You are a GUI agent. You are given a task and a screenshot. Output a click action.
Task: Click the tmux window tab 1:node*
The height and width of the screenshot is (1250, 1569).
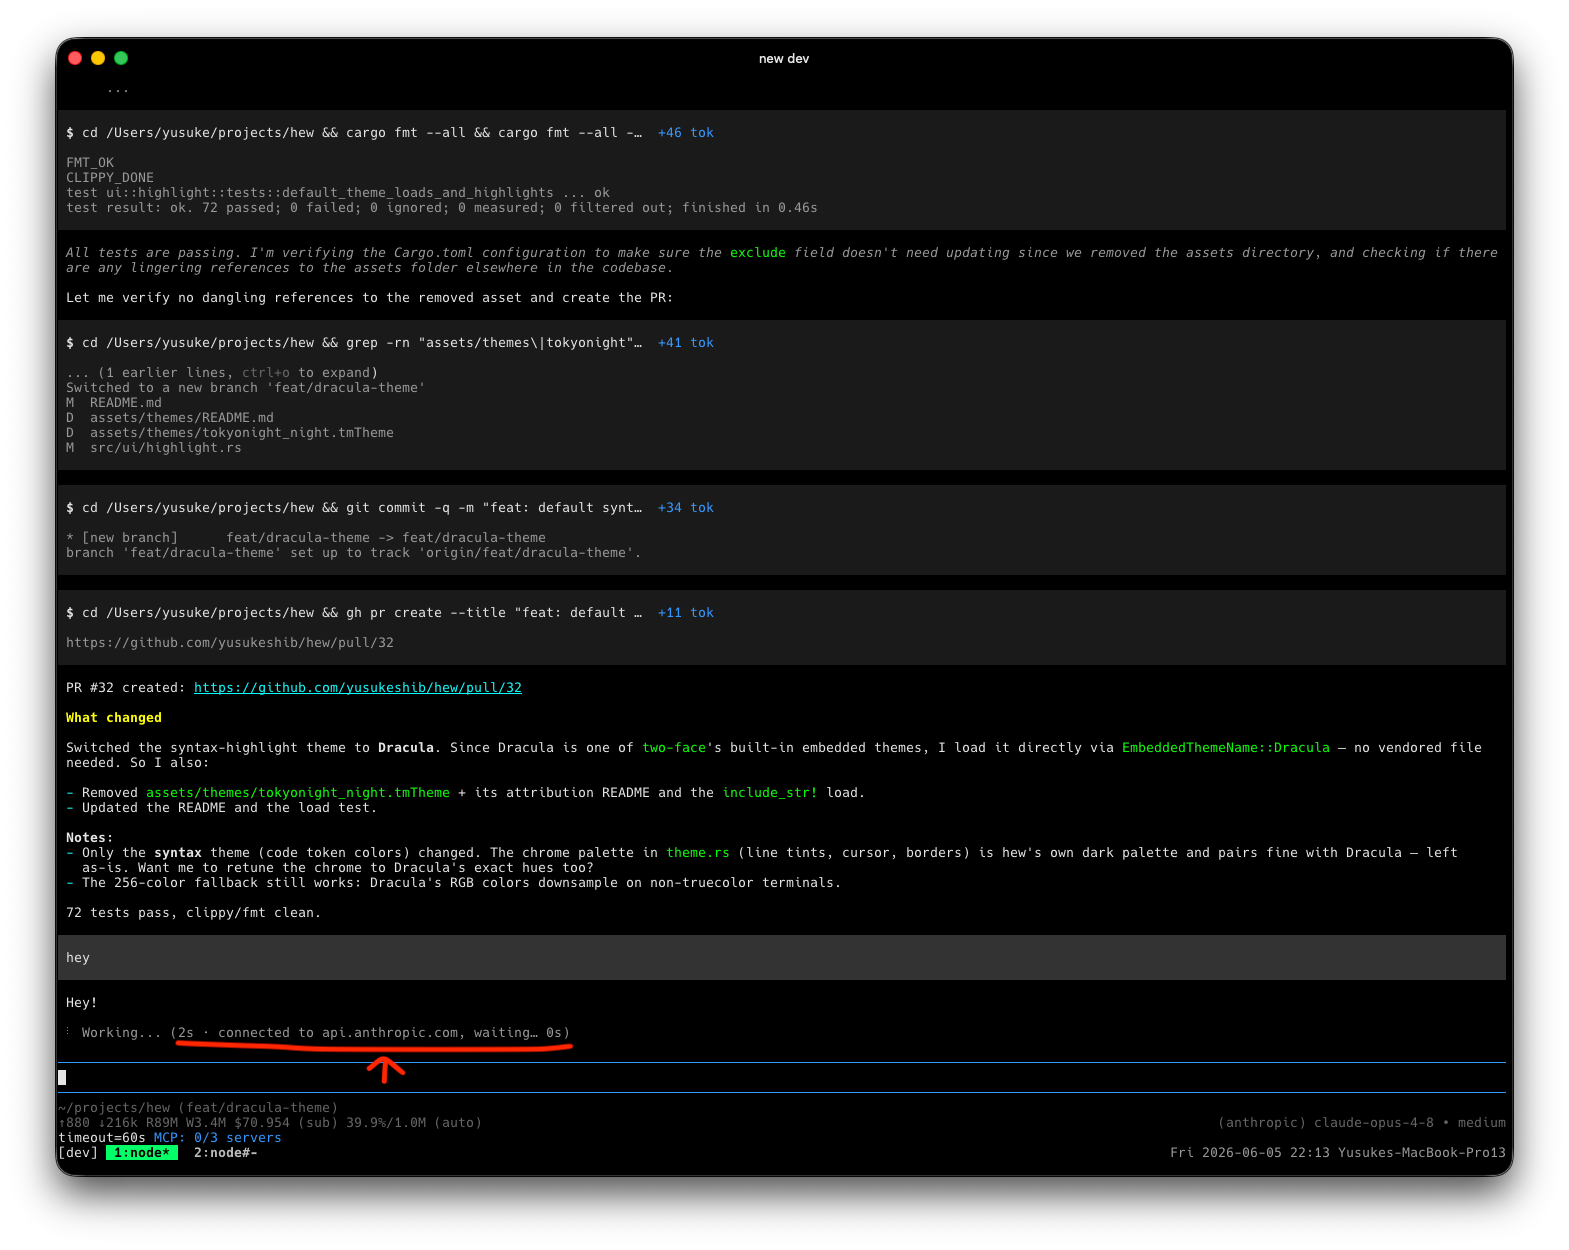(x=141, y=1153)
